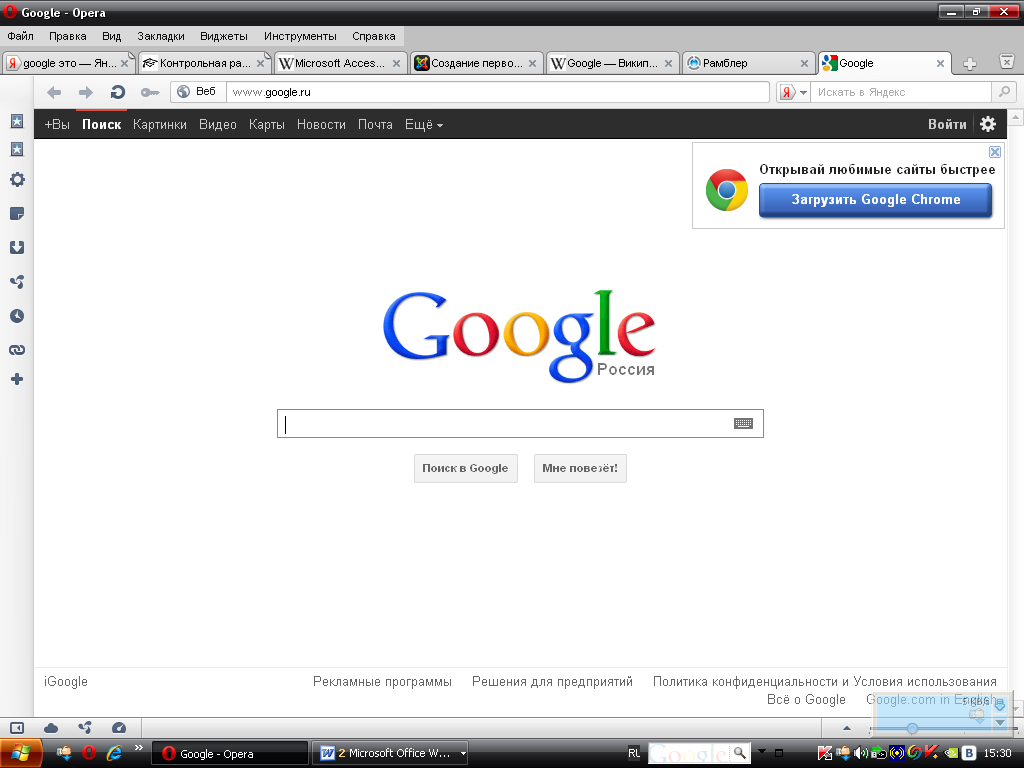Click the Yandex search magnifier icon
Viewport: 1024px width, 768px height.
pyautogui.click(x=1004, y=92)
